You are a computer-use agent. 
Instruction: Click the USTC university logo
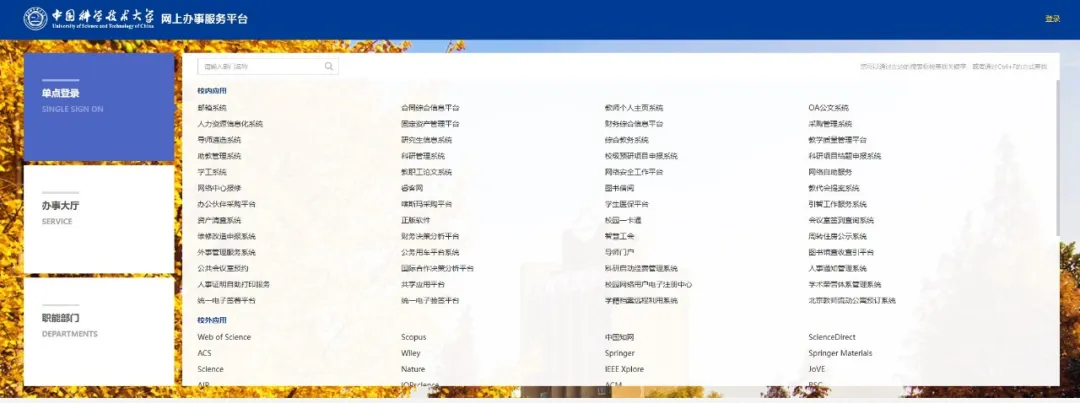[89, 19]
